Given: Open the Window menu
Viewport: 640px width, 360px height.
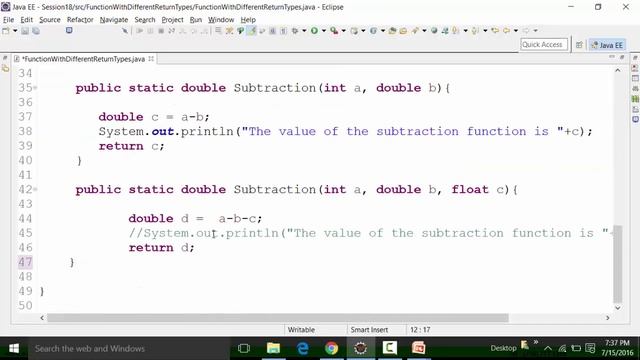Looking at the screenshot, I should (x=221, y=20).
